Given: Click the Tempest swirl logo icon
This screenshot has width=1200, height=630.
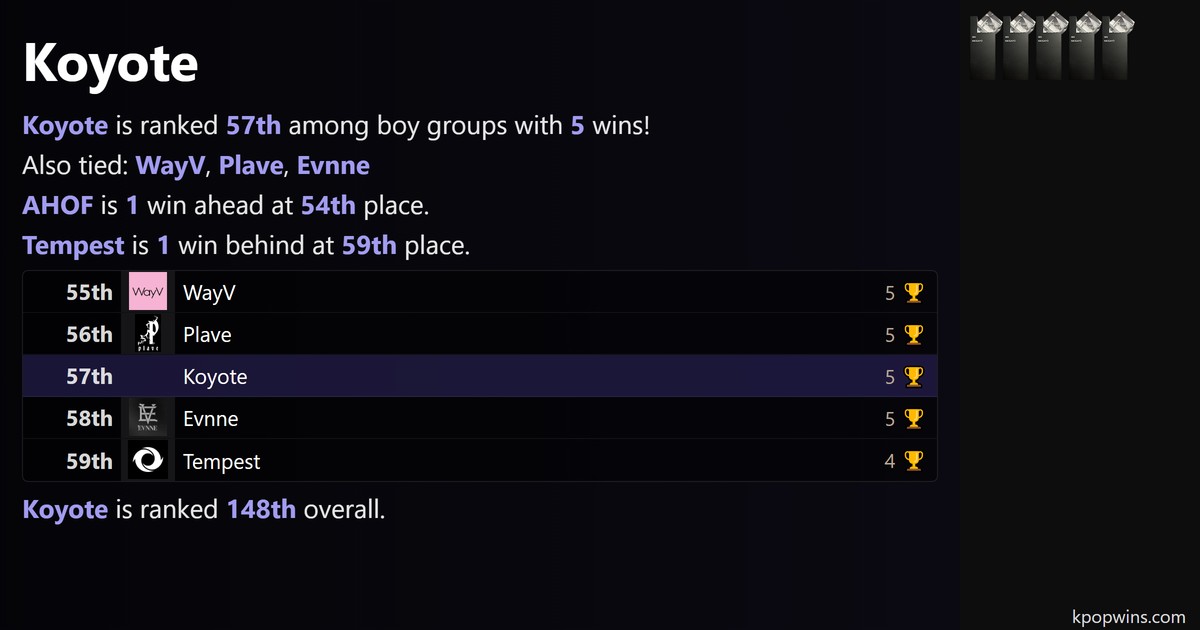Looking at the screenshot, I should pos(148,461).
